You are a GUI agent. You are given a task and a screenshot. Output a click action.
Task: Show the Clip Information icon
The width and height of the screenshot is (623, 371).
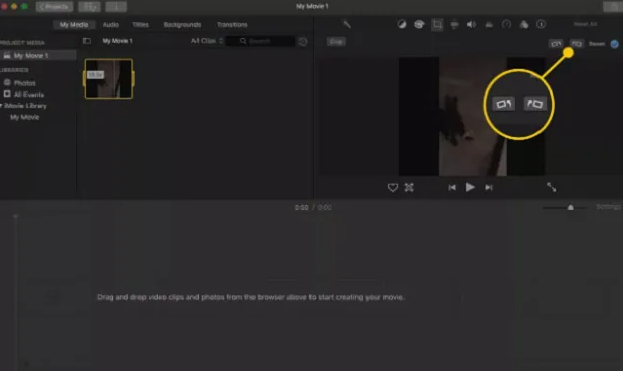pos(541,24)
